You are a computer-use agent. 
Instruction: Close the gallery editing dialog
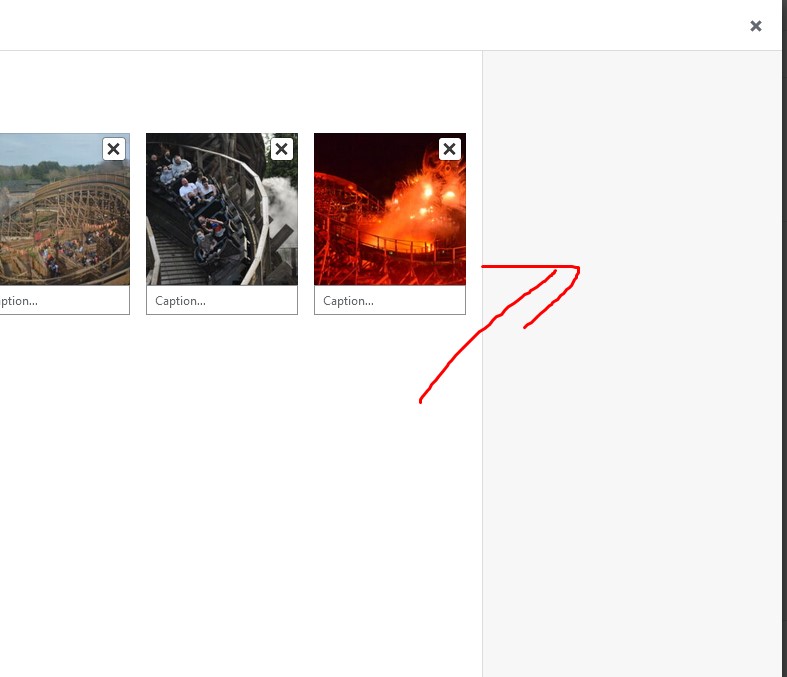(756, 26)
